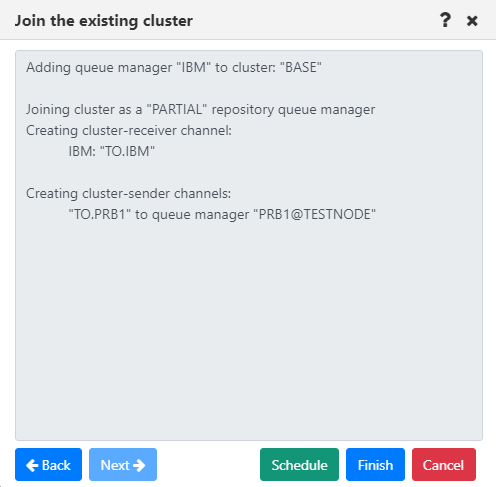
Task: Click the dialog header bar background
Action: pyautogui.click(x=300, y=20)
